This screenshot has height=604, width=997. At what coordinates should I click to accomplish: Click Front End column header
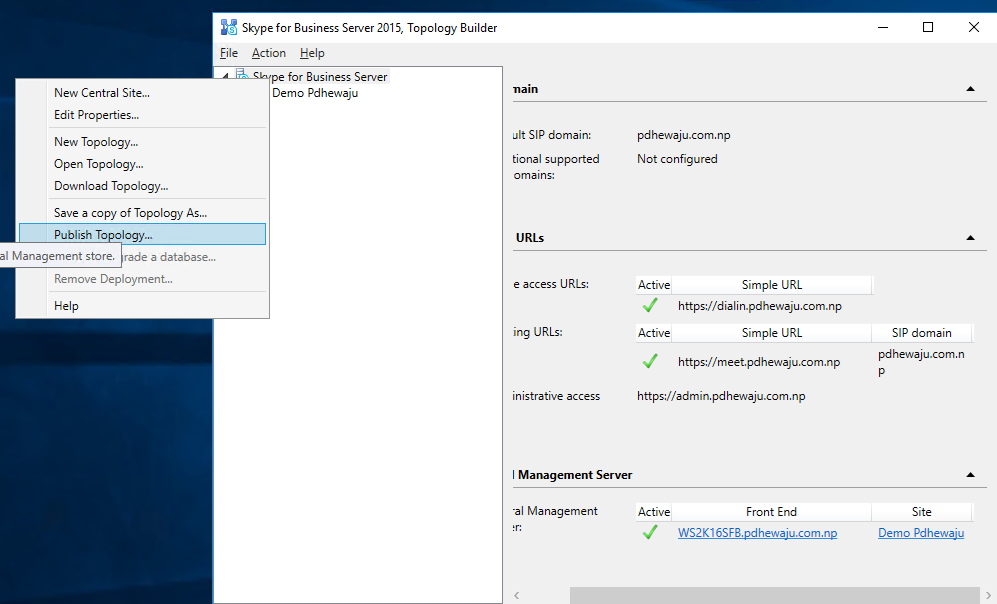(771, 512)
